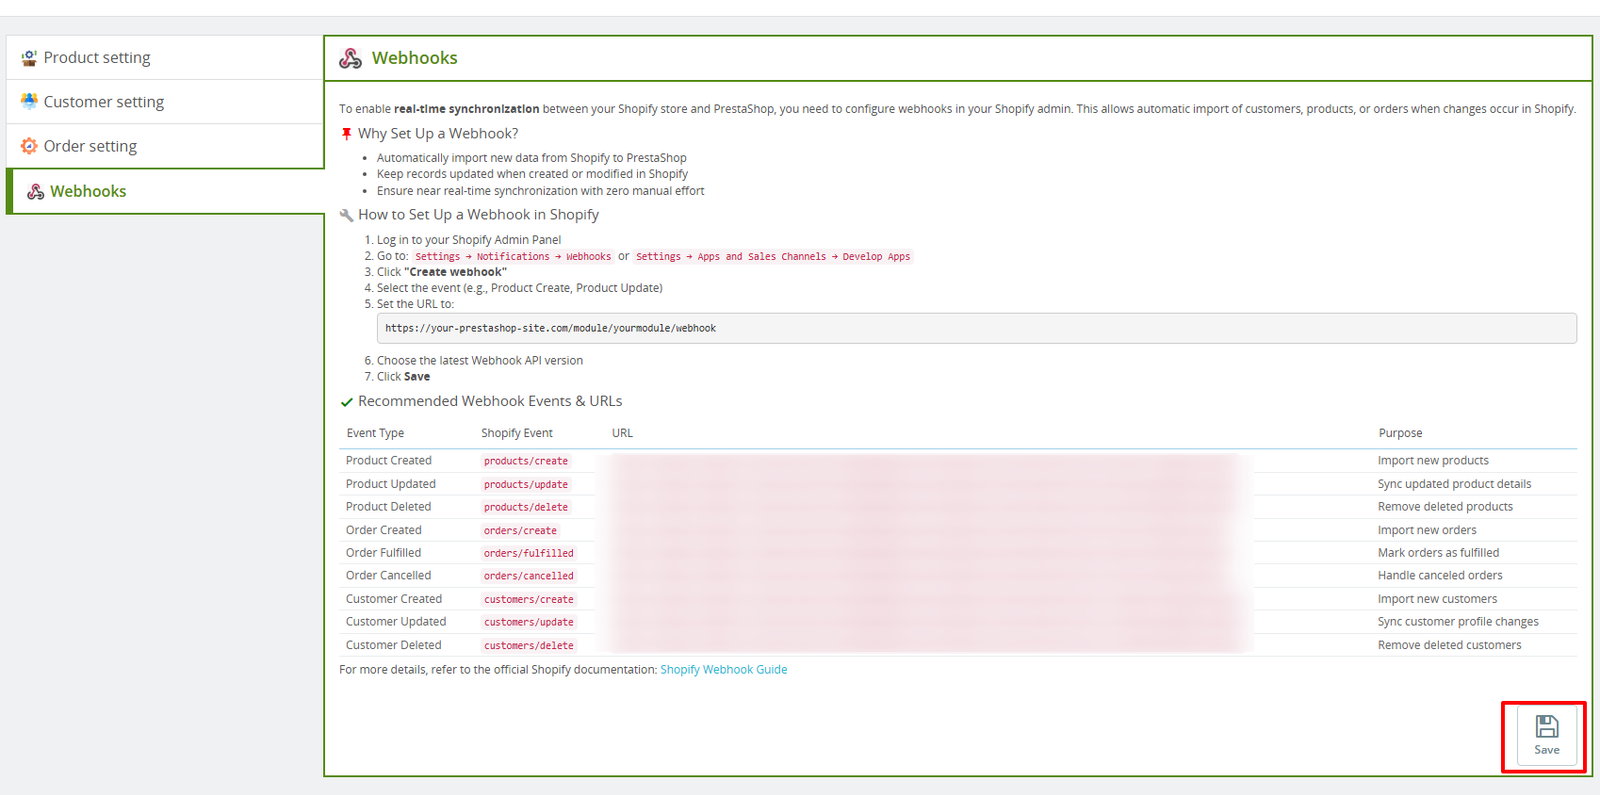1600x795 pixels.
Task: Open the Order setting tab
Action: (165, 146)
